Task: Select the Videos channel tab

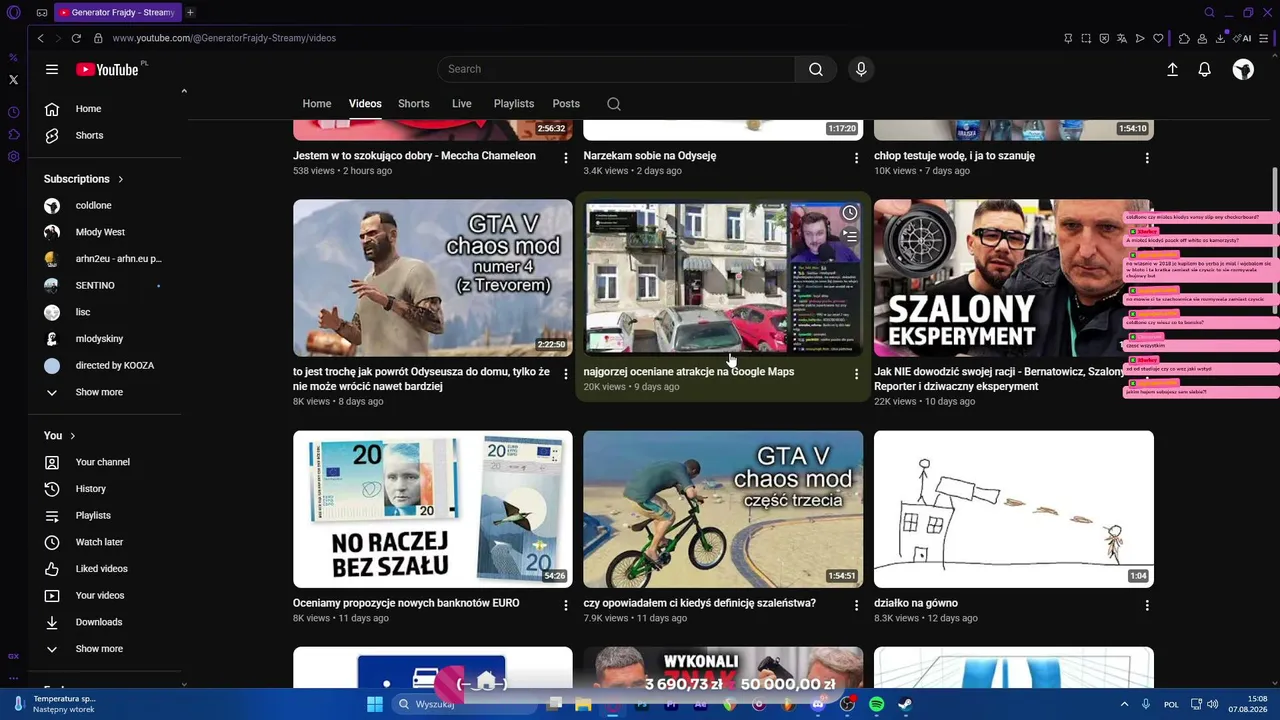Action: click(x=365, y=104)
